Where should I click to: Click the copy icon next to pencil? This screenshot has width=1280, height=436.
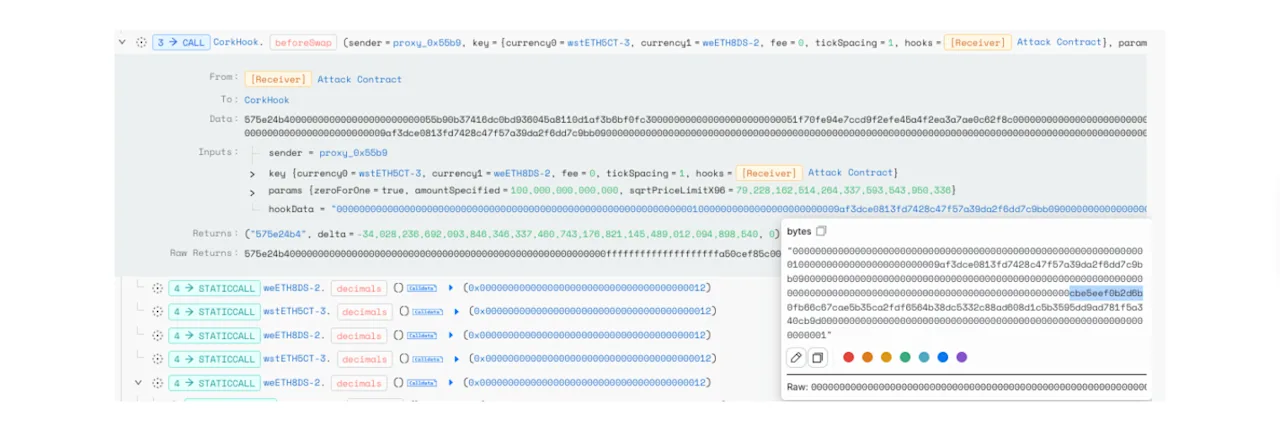[818, 357]
